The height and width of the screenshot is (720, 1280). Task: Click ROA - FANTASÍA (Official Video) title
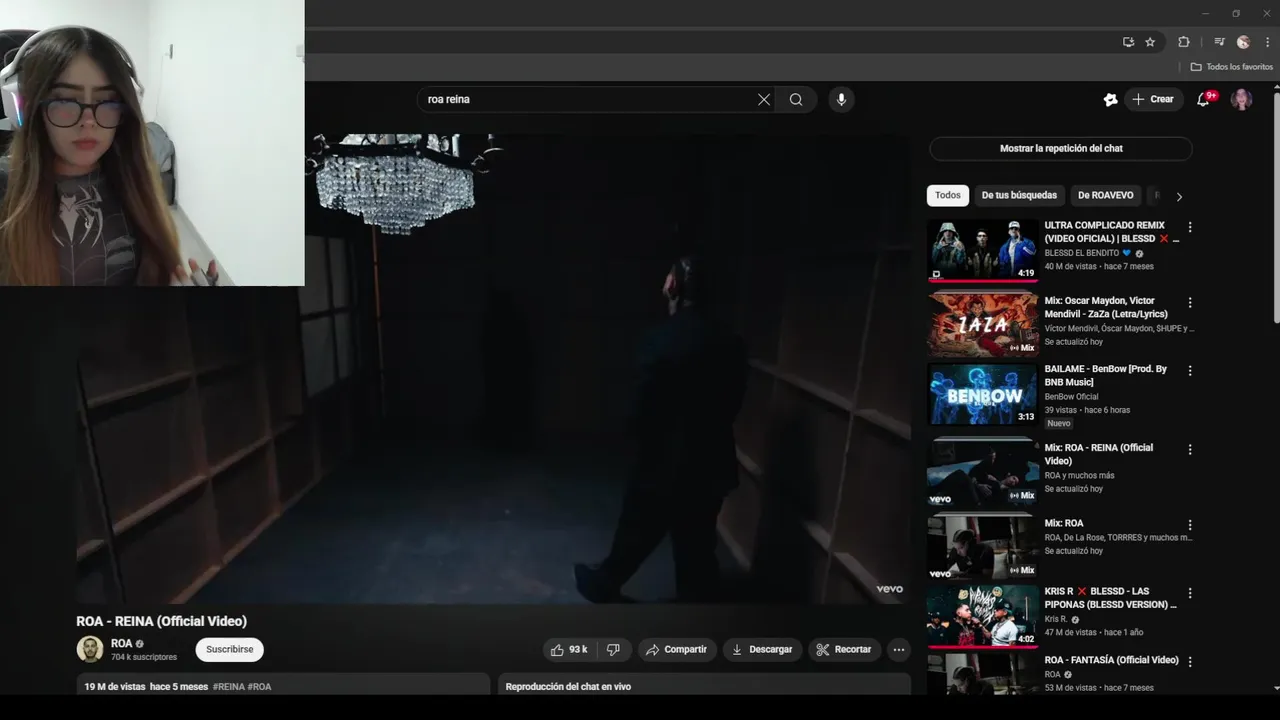coord(1112,660)
